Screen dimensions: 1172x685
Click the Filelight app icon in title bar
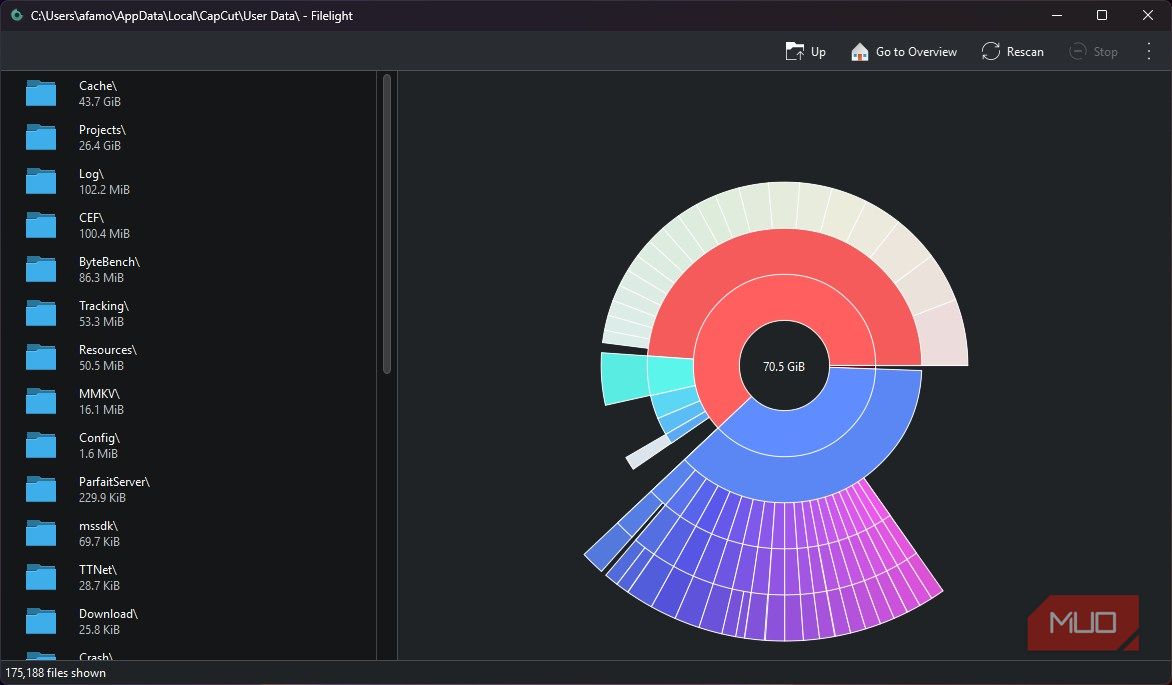point(16,15)
